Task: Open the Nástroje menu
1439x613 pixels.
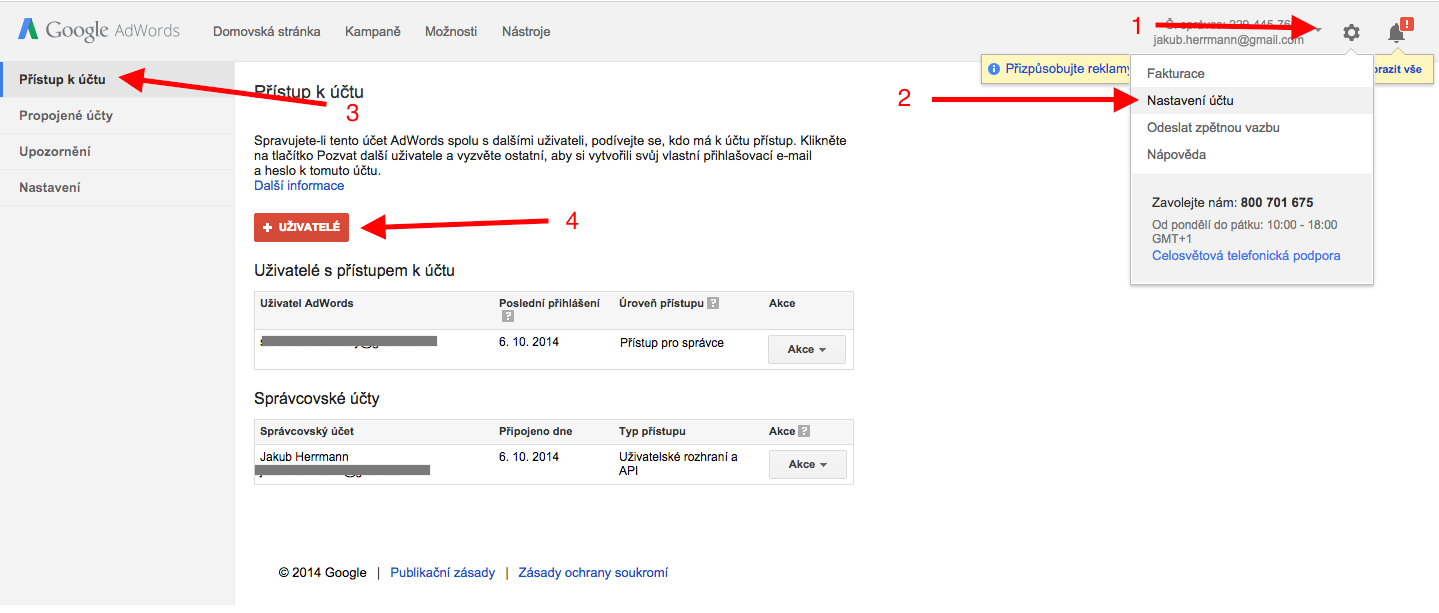Action: (526, 31)
